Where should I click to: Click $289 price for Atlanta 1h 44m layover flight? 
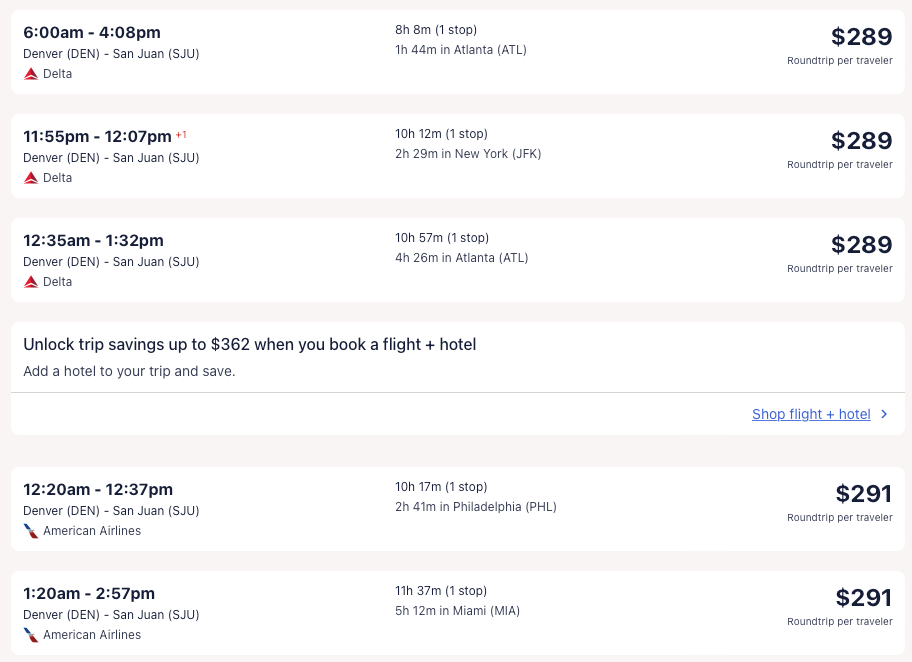[x=861, y=37]
